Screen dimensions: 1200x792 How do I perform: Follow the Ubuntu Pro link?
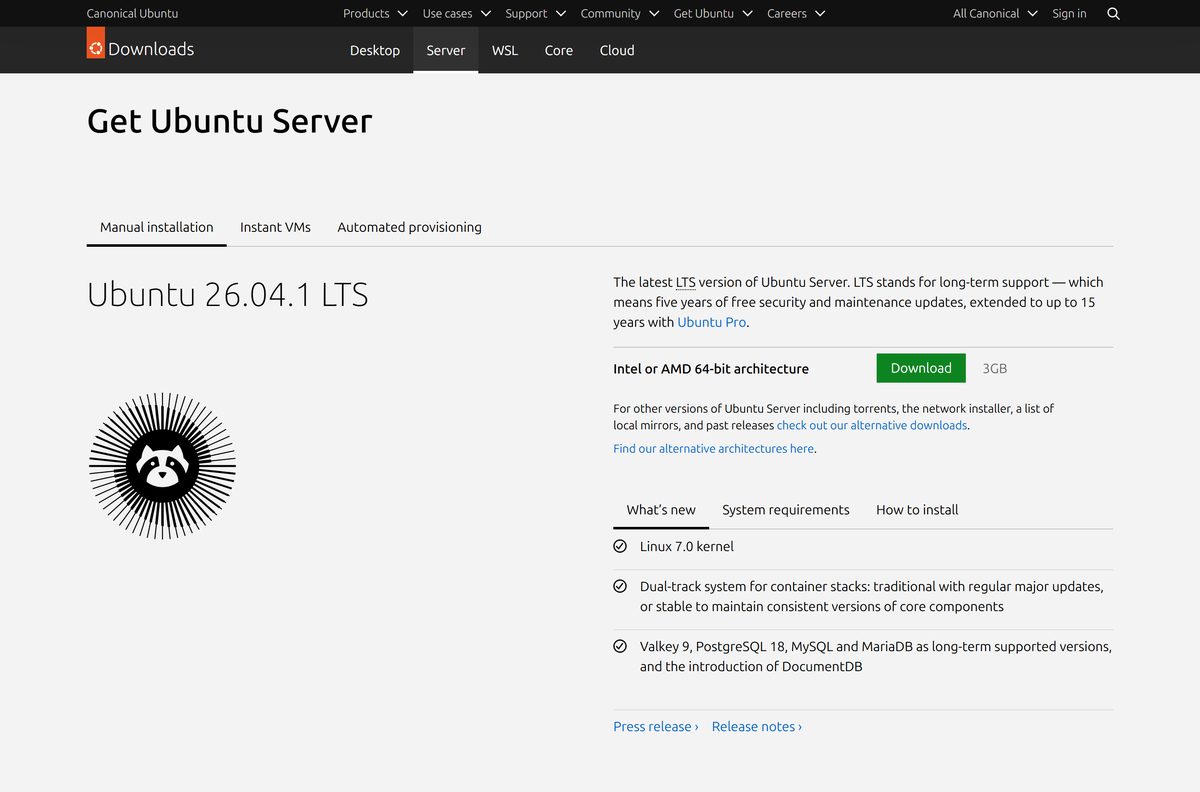(712, 322)
